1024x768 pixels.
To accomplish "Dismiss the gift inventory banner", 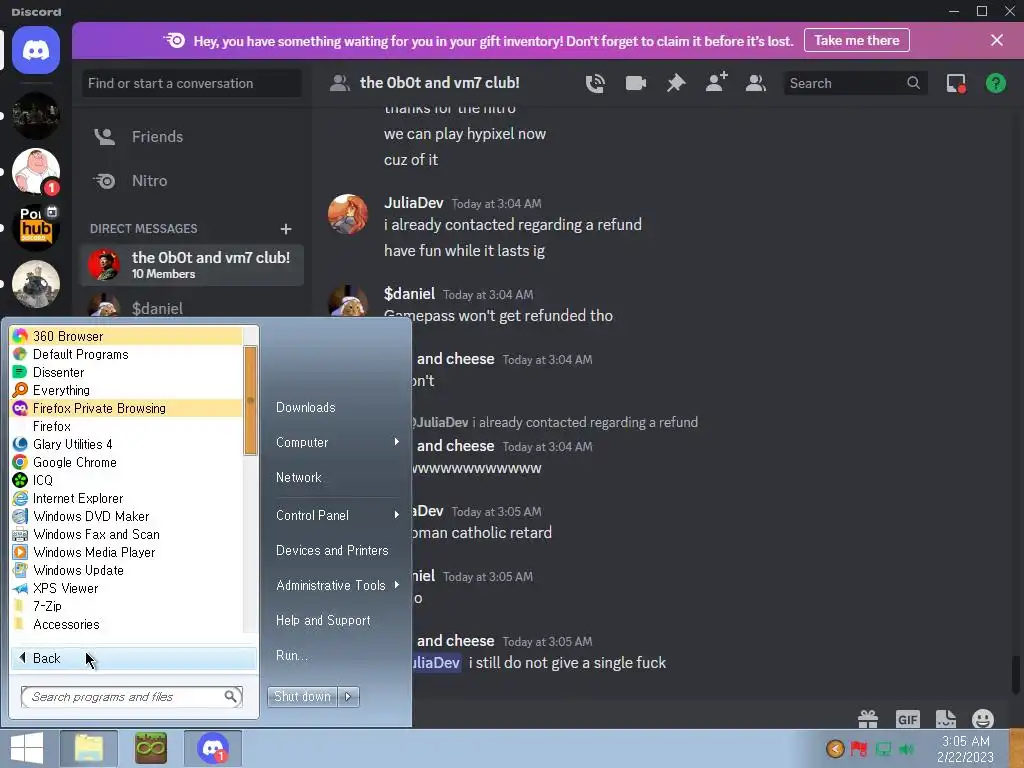I will pyautogui.click(x=997, y=40).
